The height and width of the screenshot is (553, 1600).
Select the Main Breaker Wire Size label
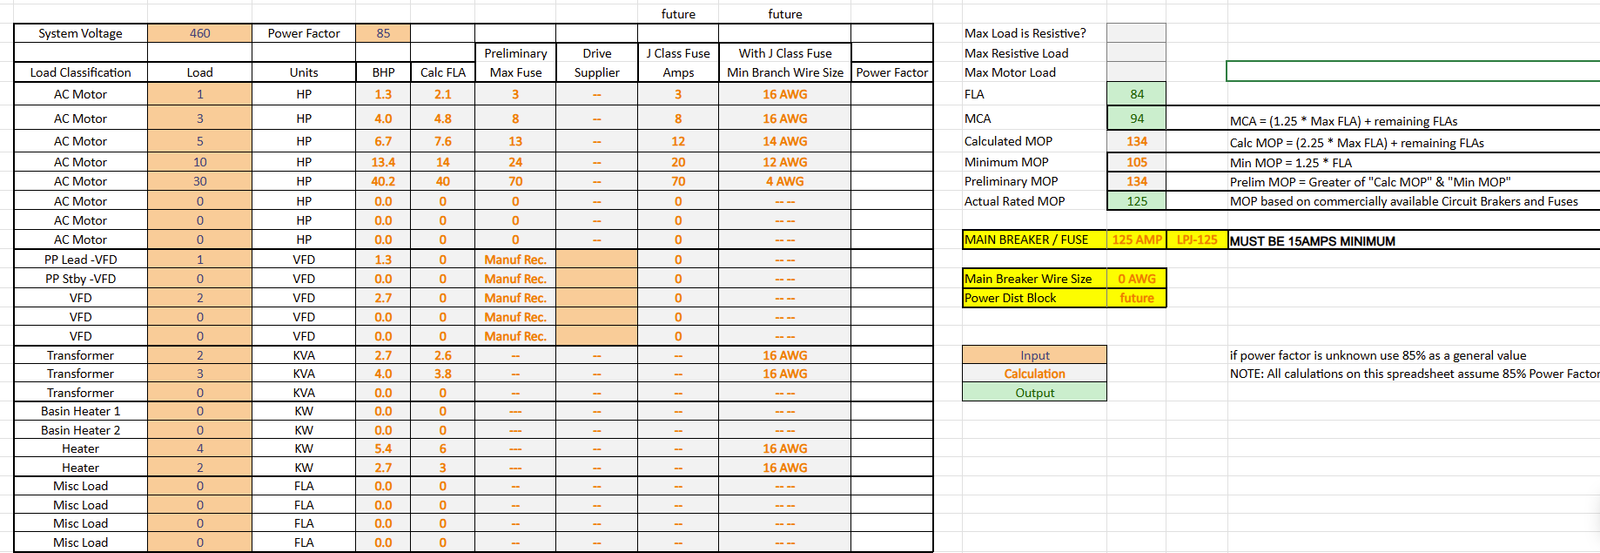pos(1035,279)
